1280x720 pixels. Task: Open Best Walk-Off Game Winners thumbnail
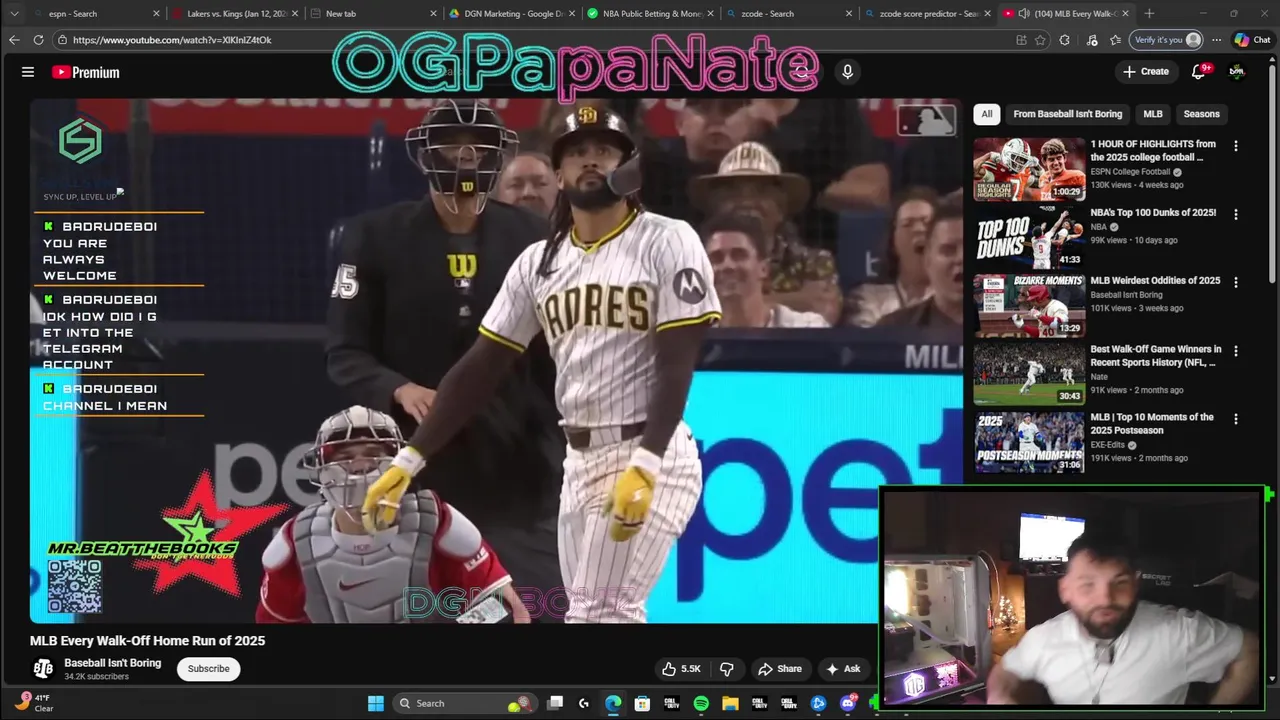point(1029,374)
